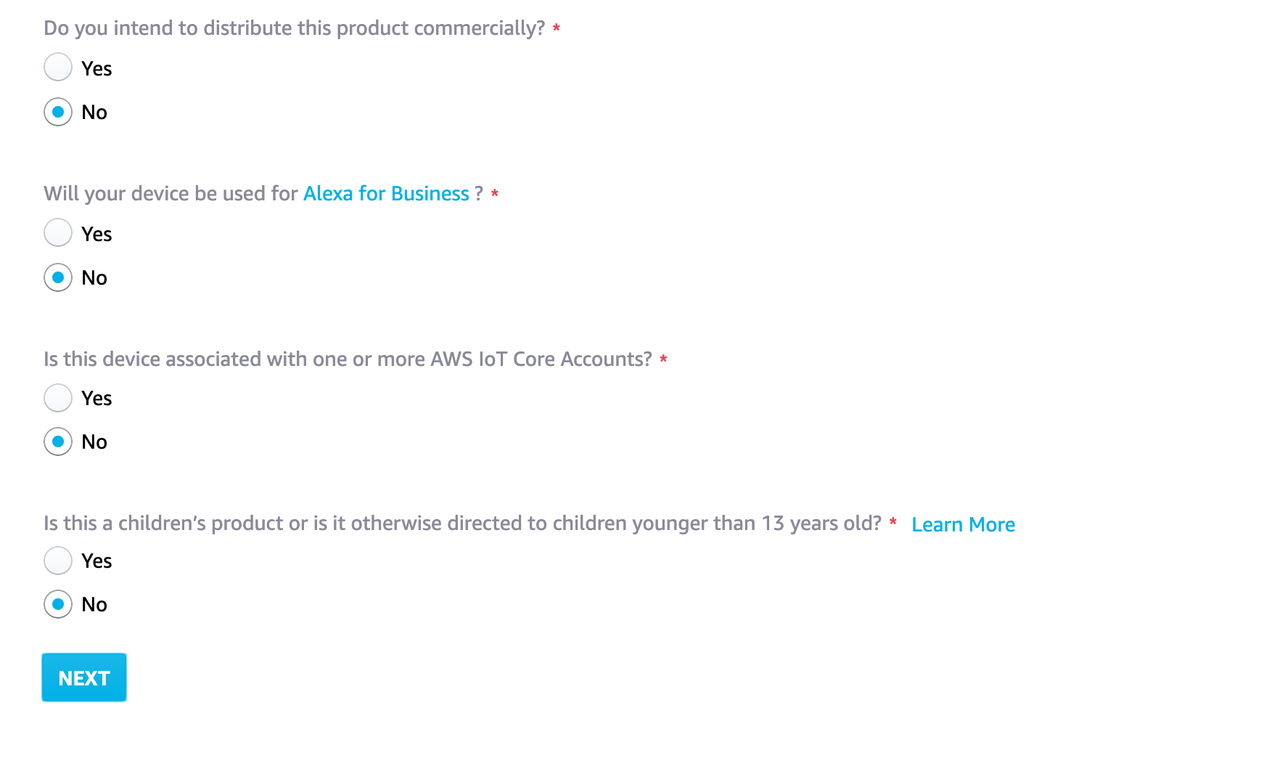Click the "No" label text under AWS IoT question

click(94, 442)
